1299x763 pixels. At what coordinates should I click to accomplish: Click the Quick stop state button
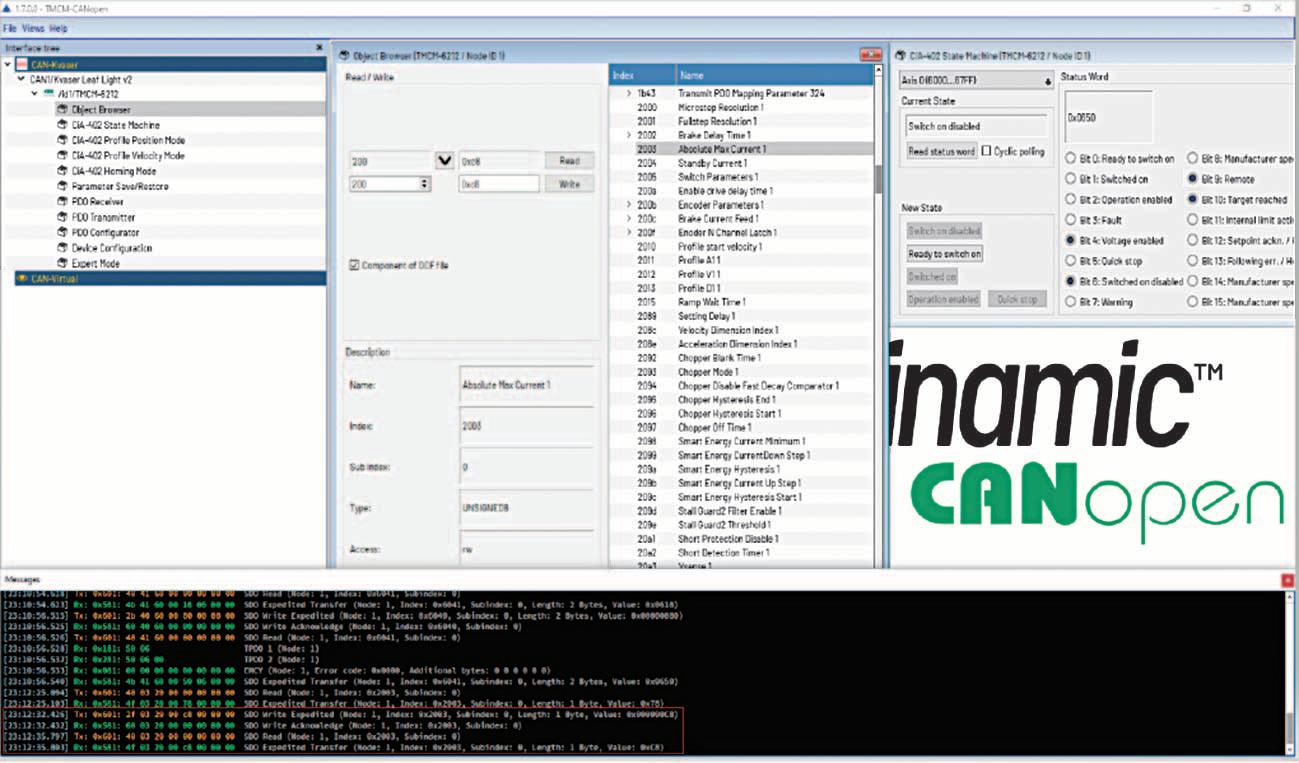tap(1018, 299)
